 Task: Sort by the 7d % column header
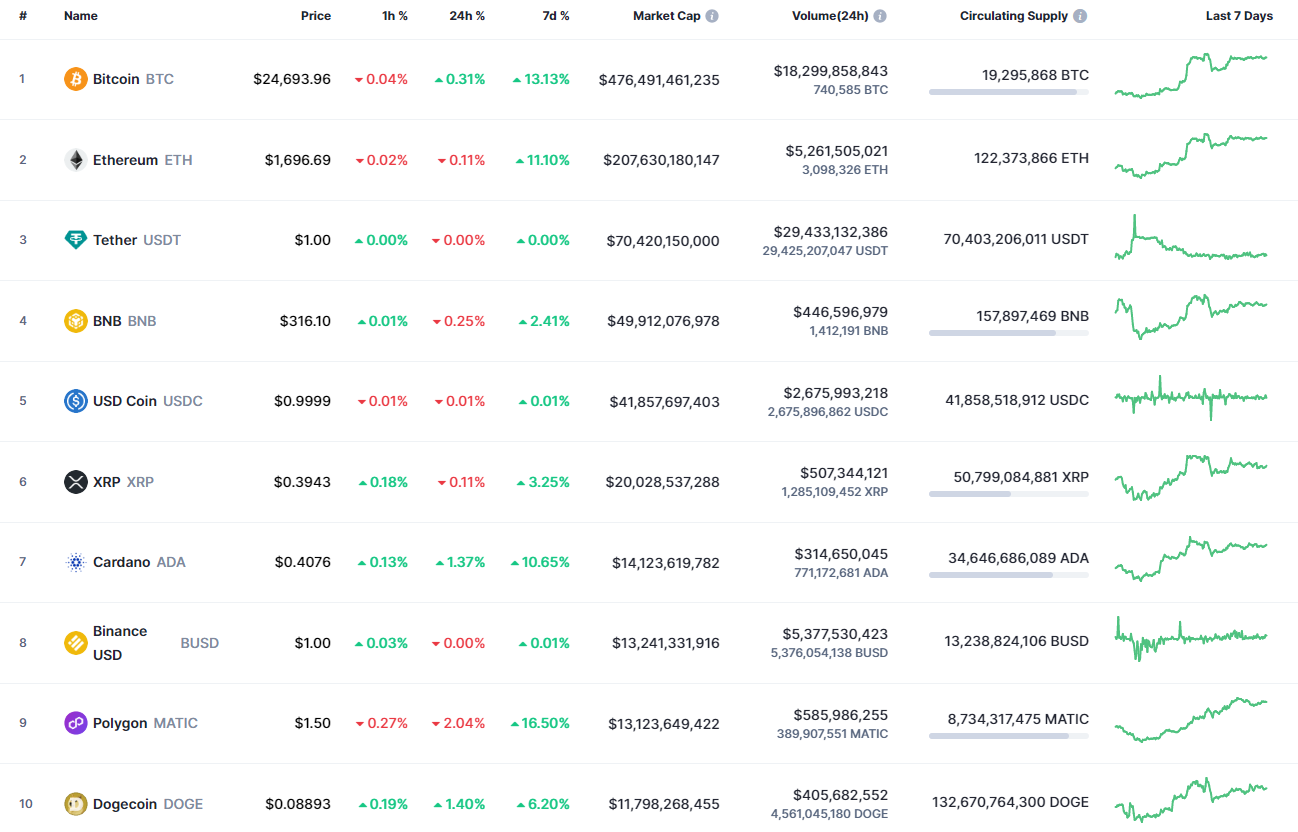(556, 15)
